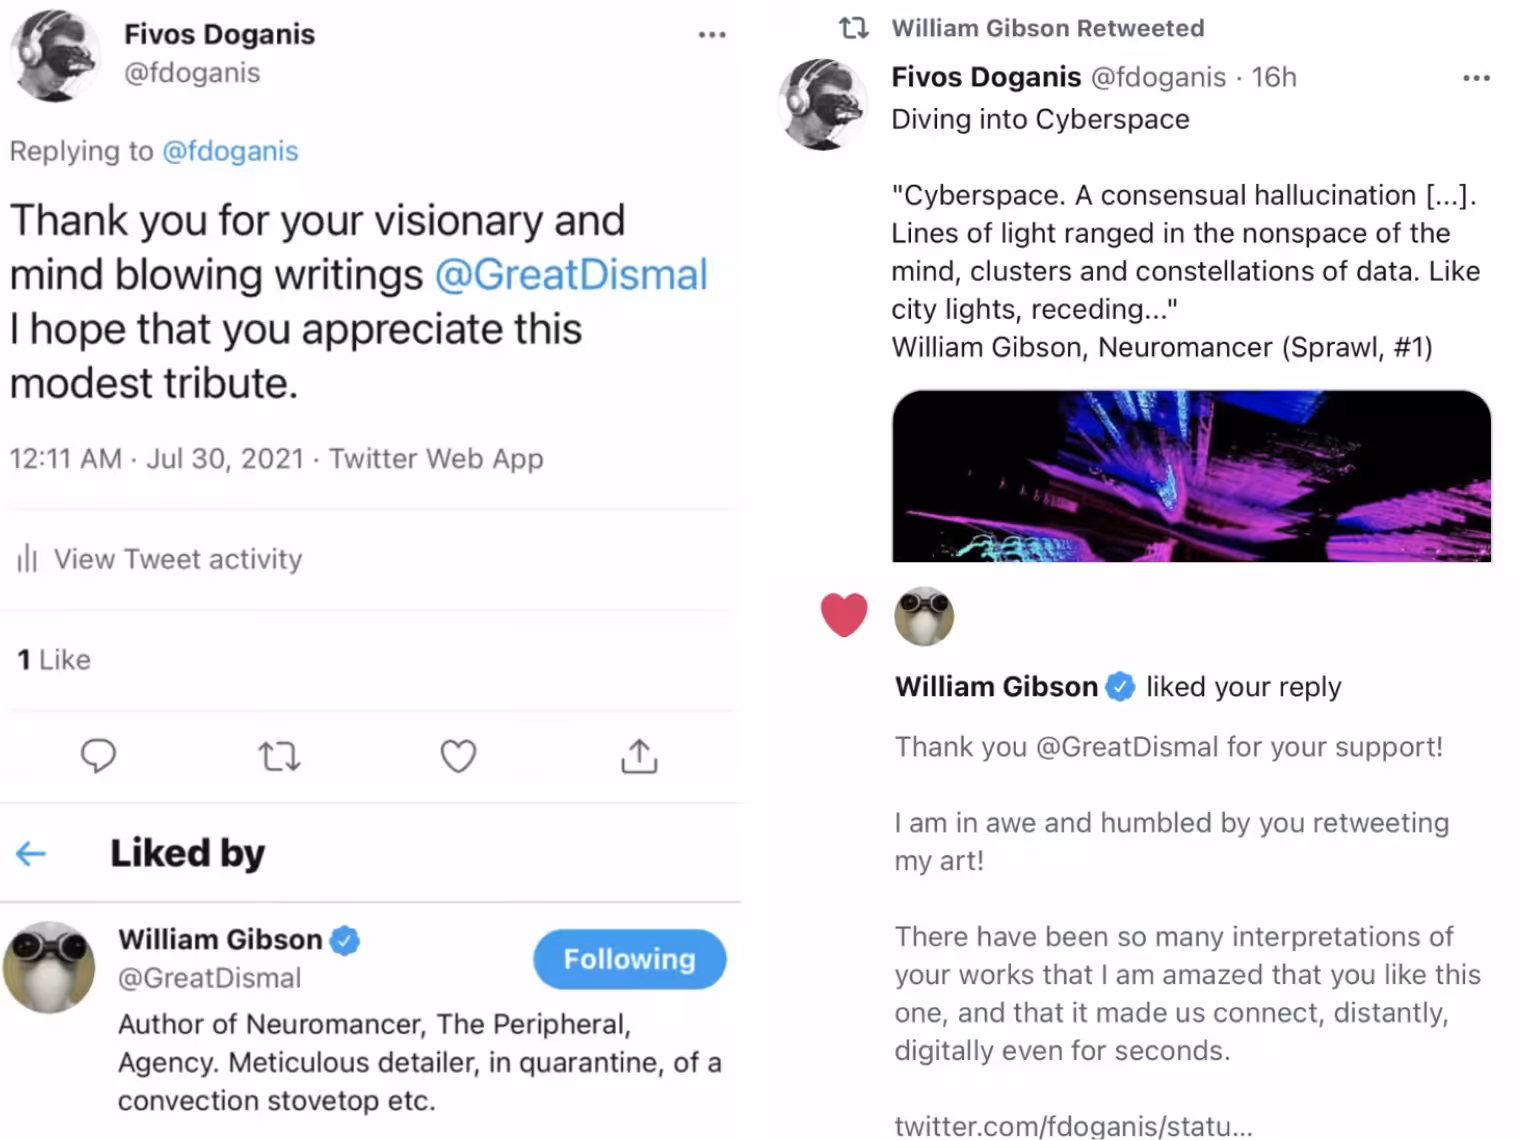Click William Gibson's verified badge in Liked by
1520x1140 pixels.
pos(344,940)
